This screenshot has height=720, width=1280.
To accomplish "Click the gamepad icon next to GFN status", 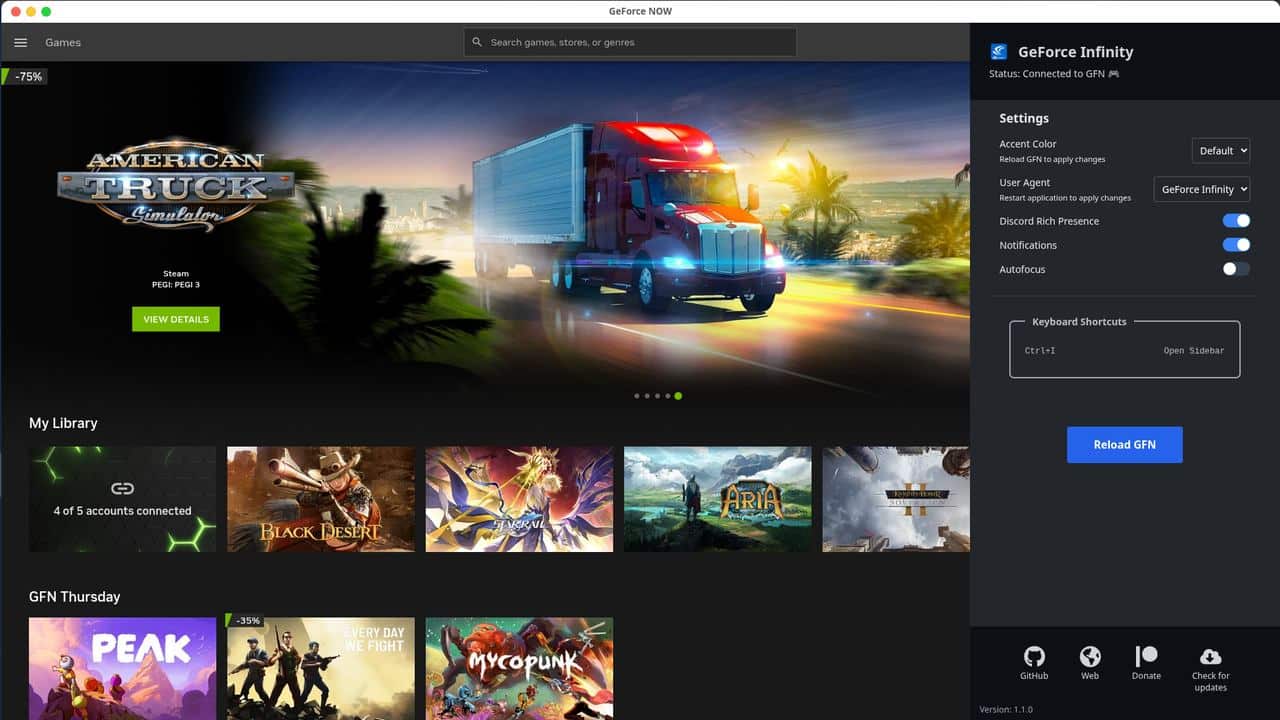I will (1114, 73).
